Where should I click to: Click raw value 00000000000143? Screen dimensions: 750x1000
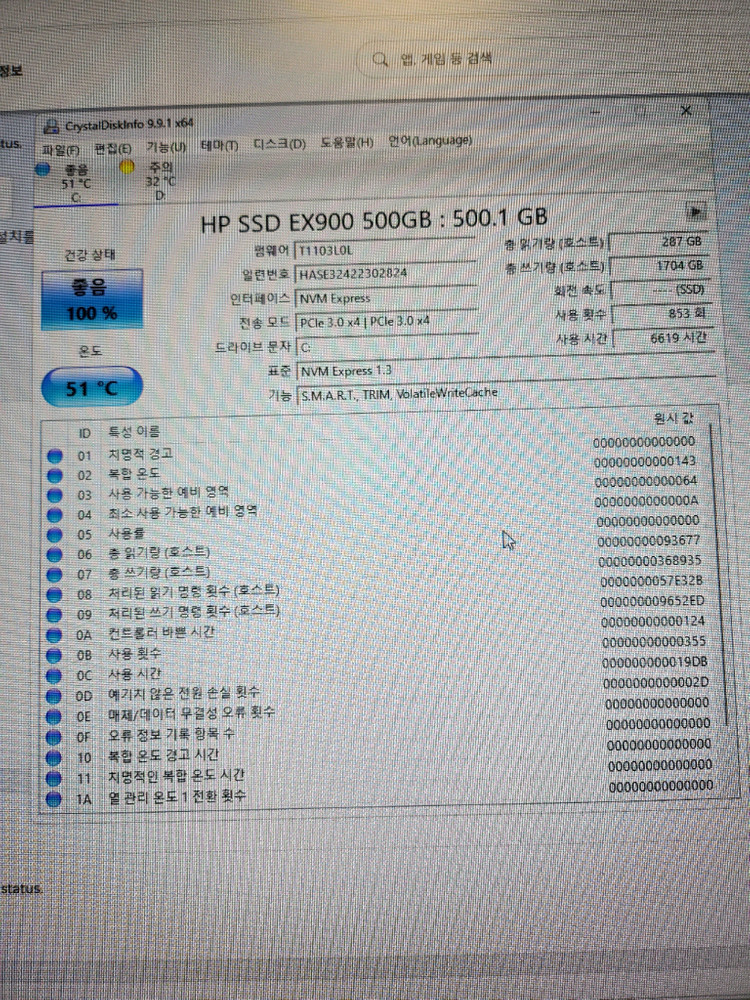pyautogui.click(x=645, y=462)
